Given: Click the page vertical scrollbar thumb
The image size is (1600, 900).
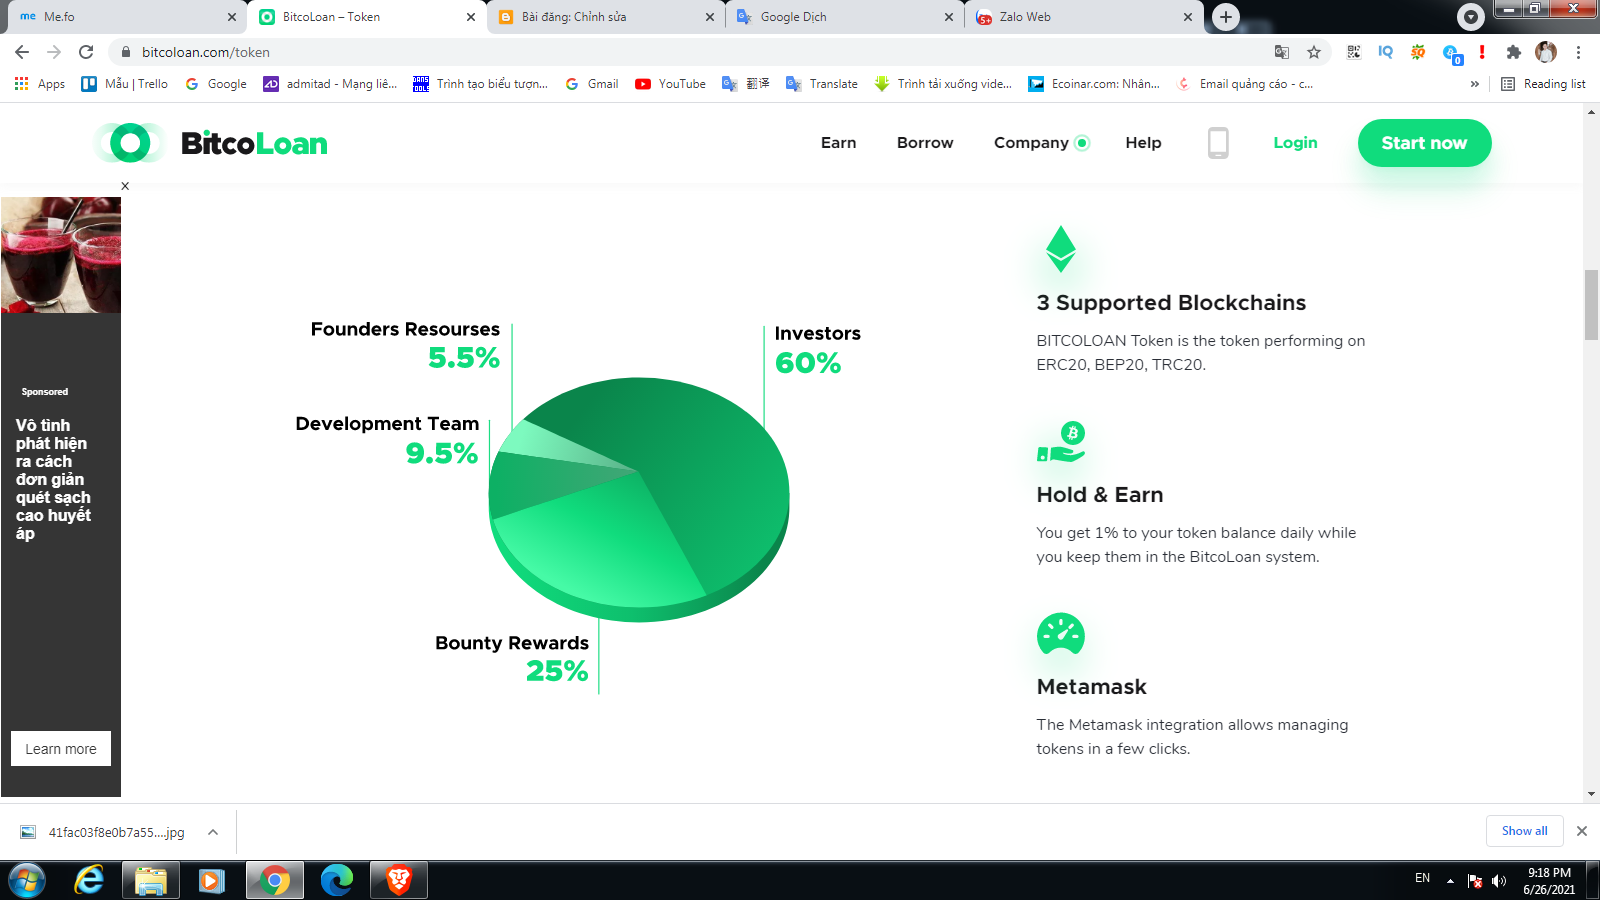Looking at the screenshot, I should pos(1591,305).
